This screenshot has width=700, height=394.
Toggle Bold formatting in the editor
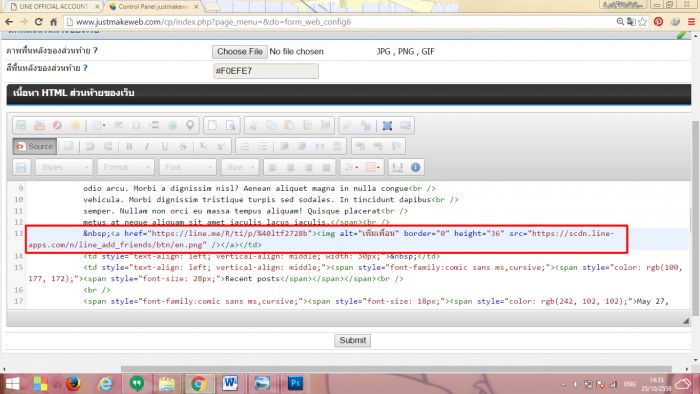(129, 146)
